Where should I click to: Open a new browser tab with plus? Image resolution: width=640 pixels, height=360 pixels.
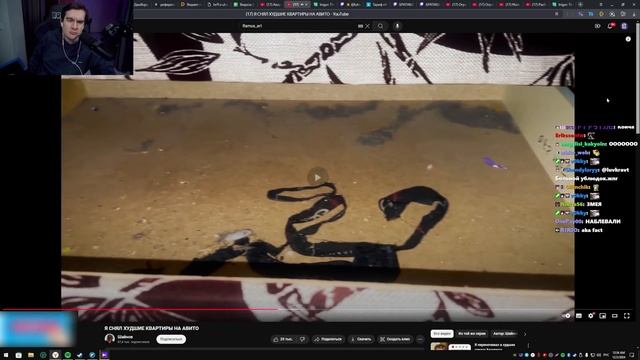coord(580,4)
